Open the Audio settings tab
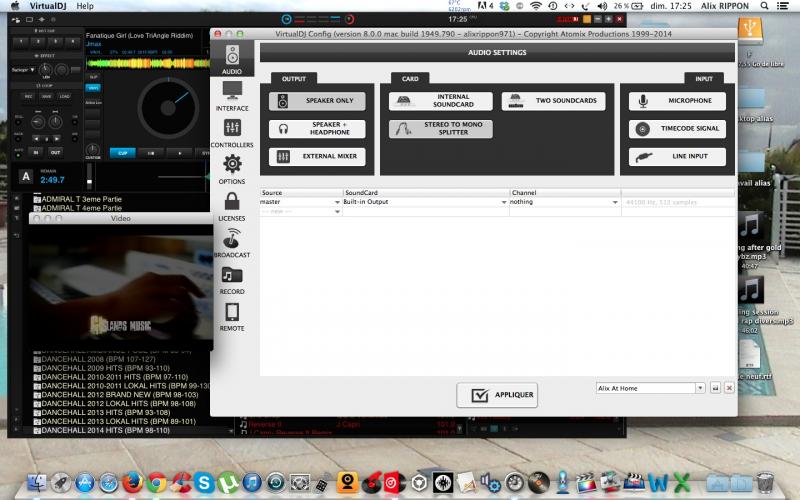The image size is (800, 500). pos(232,59)
